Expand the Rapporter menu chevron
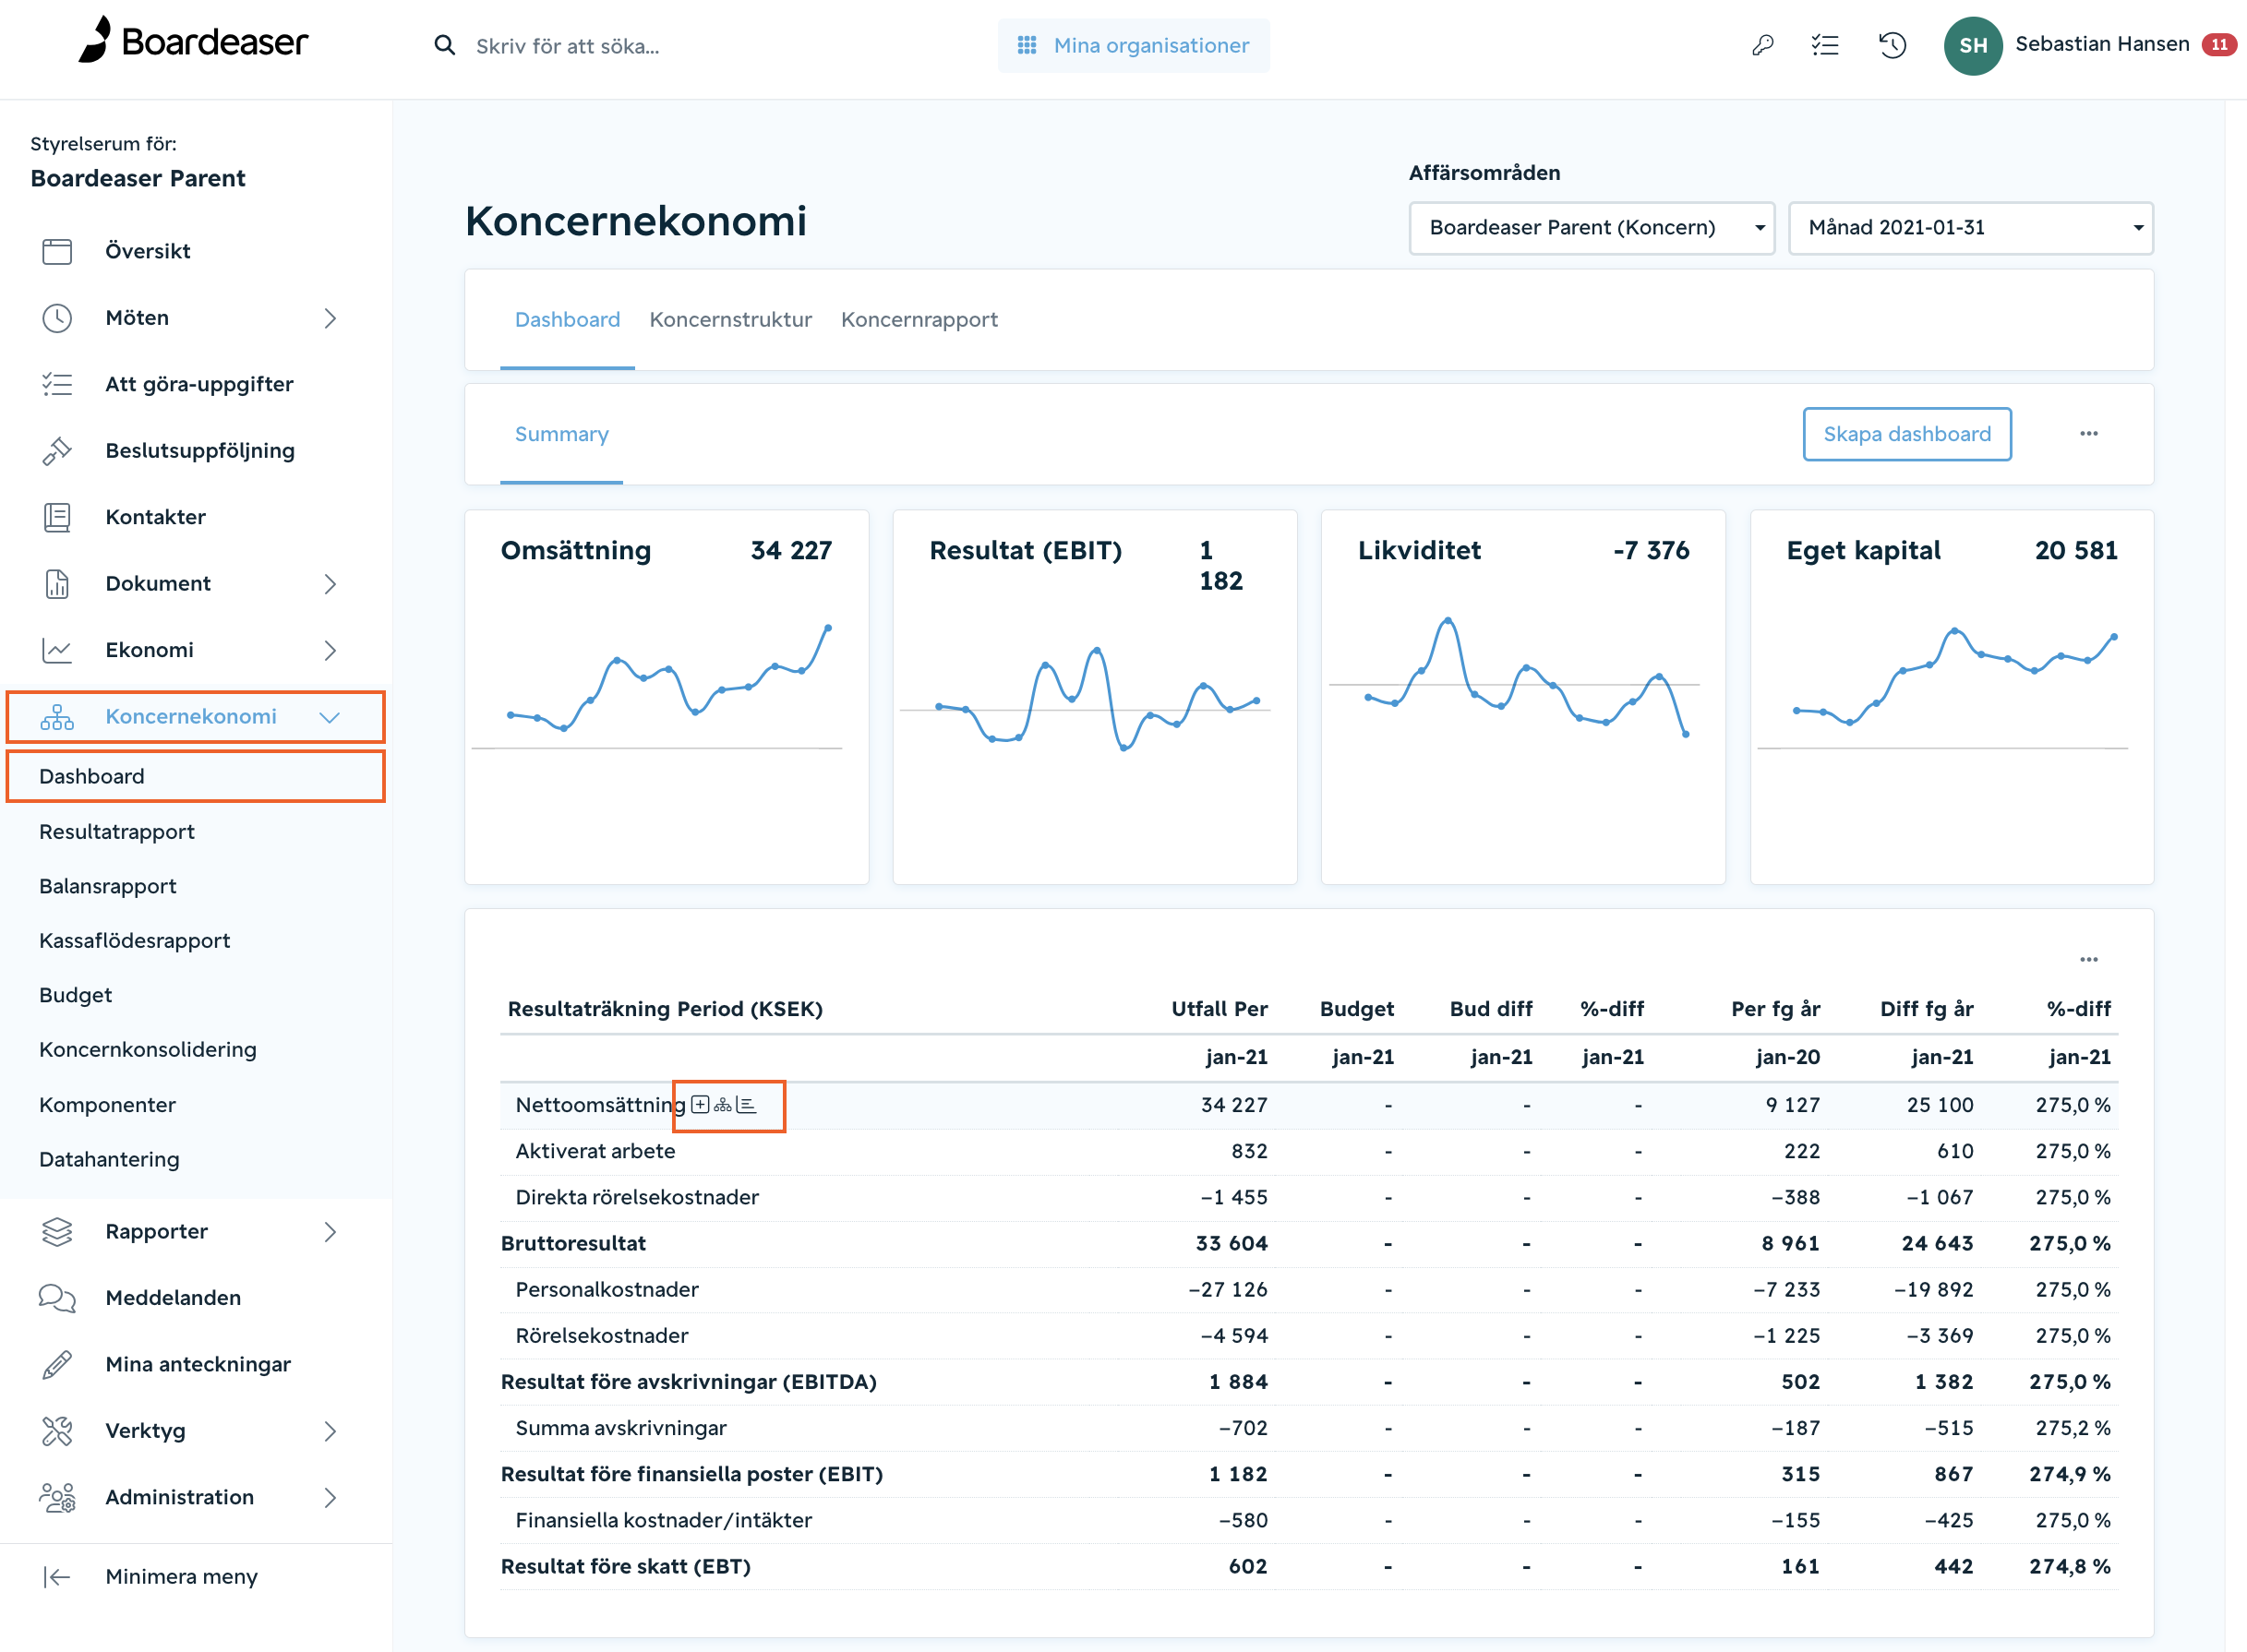This screenshot has width=2247, height=1652. click(x=330, y=1232)
